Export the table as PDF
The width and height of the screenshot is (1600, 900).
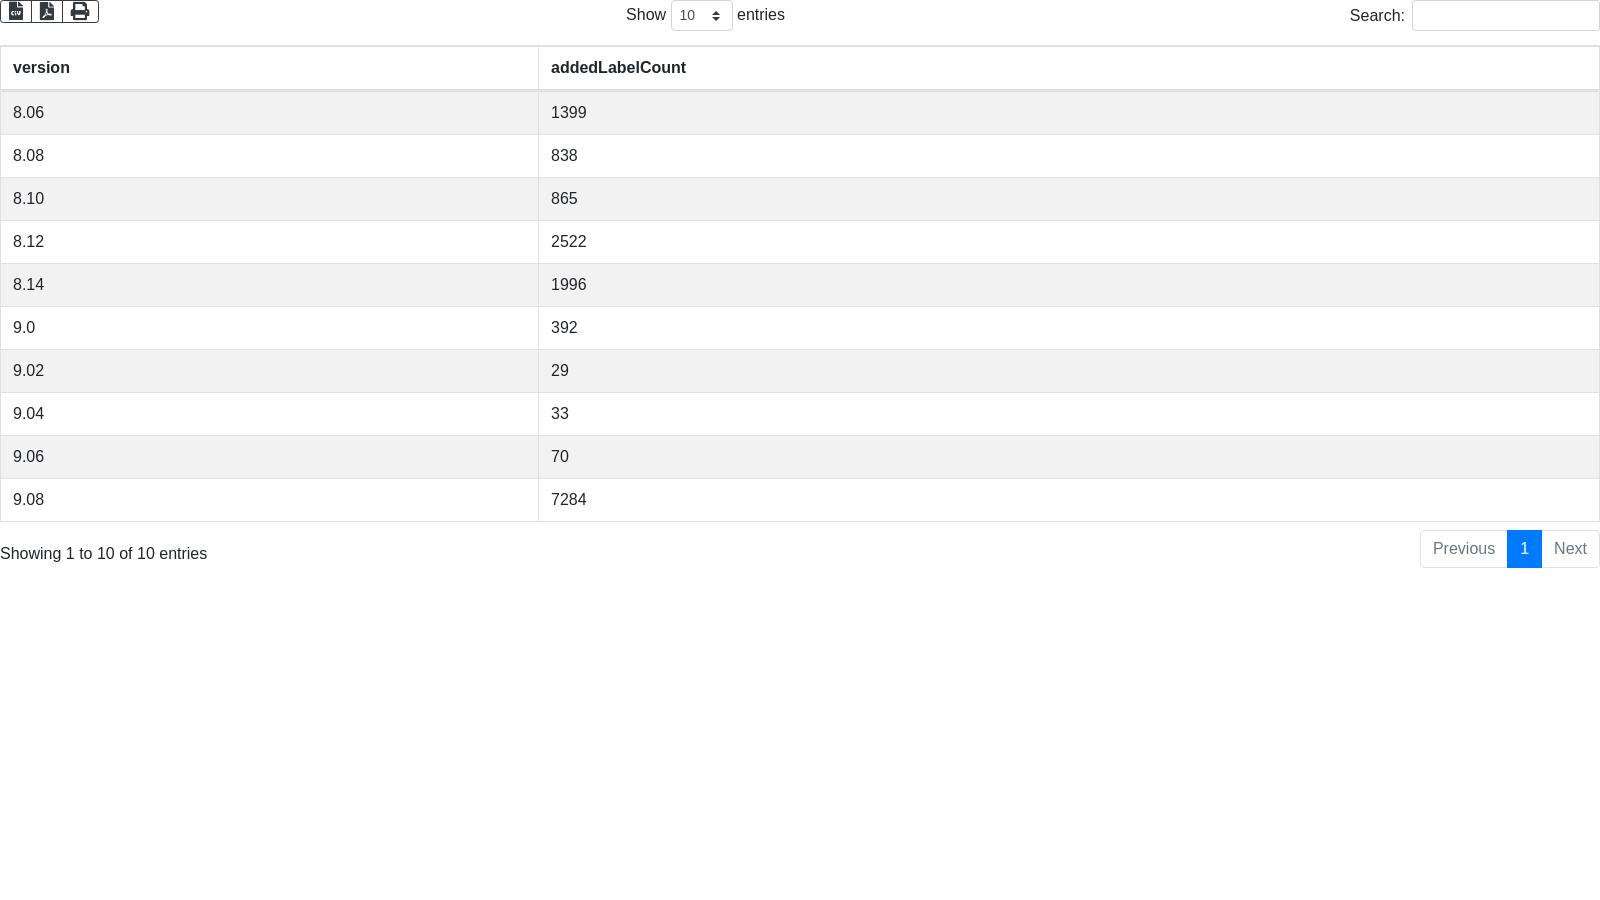47,12
